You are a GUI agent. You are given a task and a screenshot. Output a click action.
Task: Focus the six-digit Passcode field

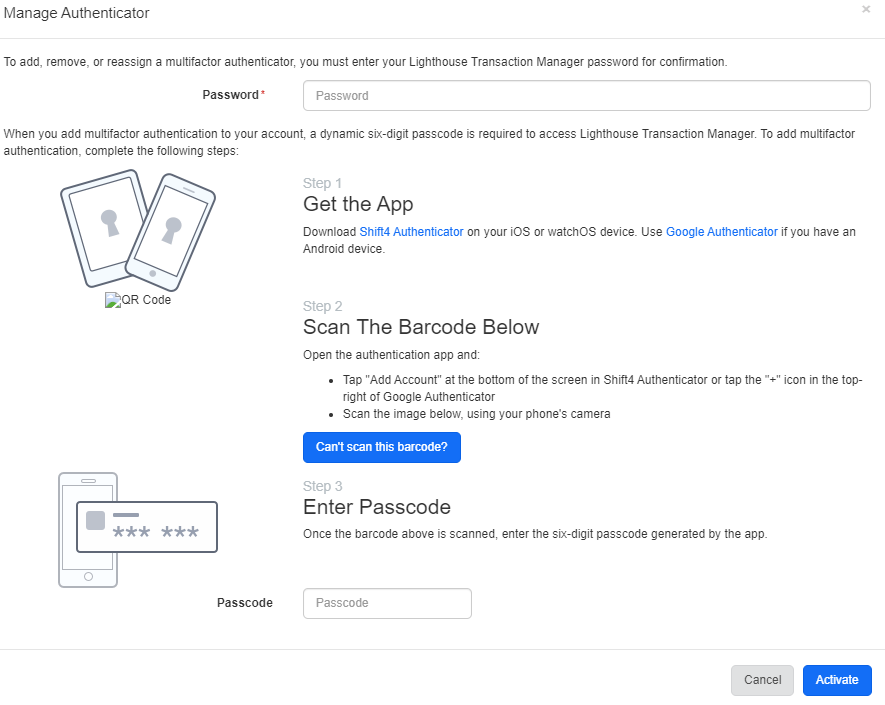pos(386,603)
